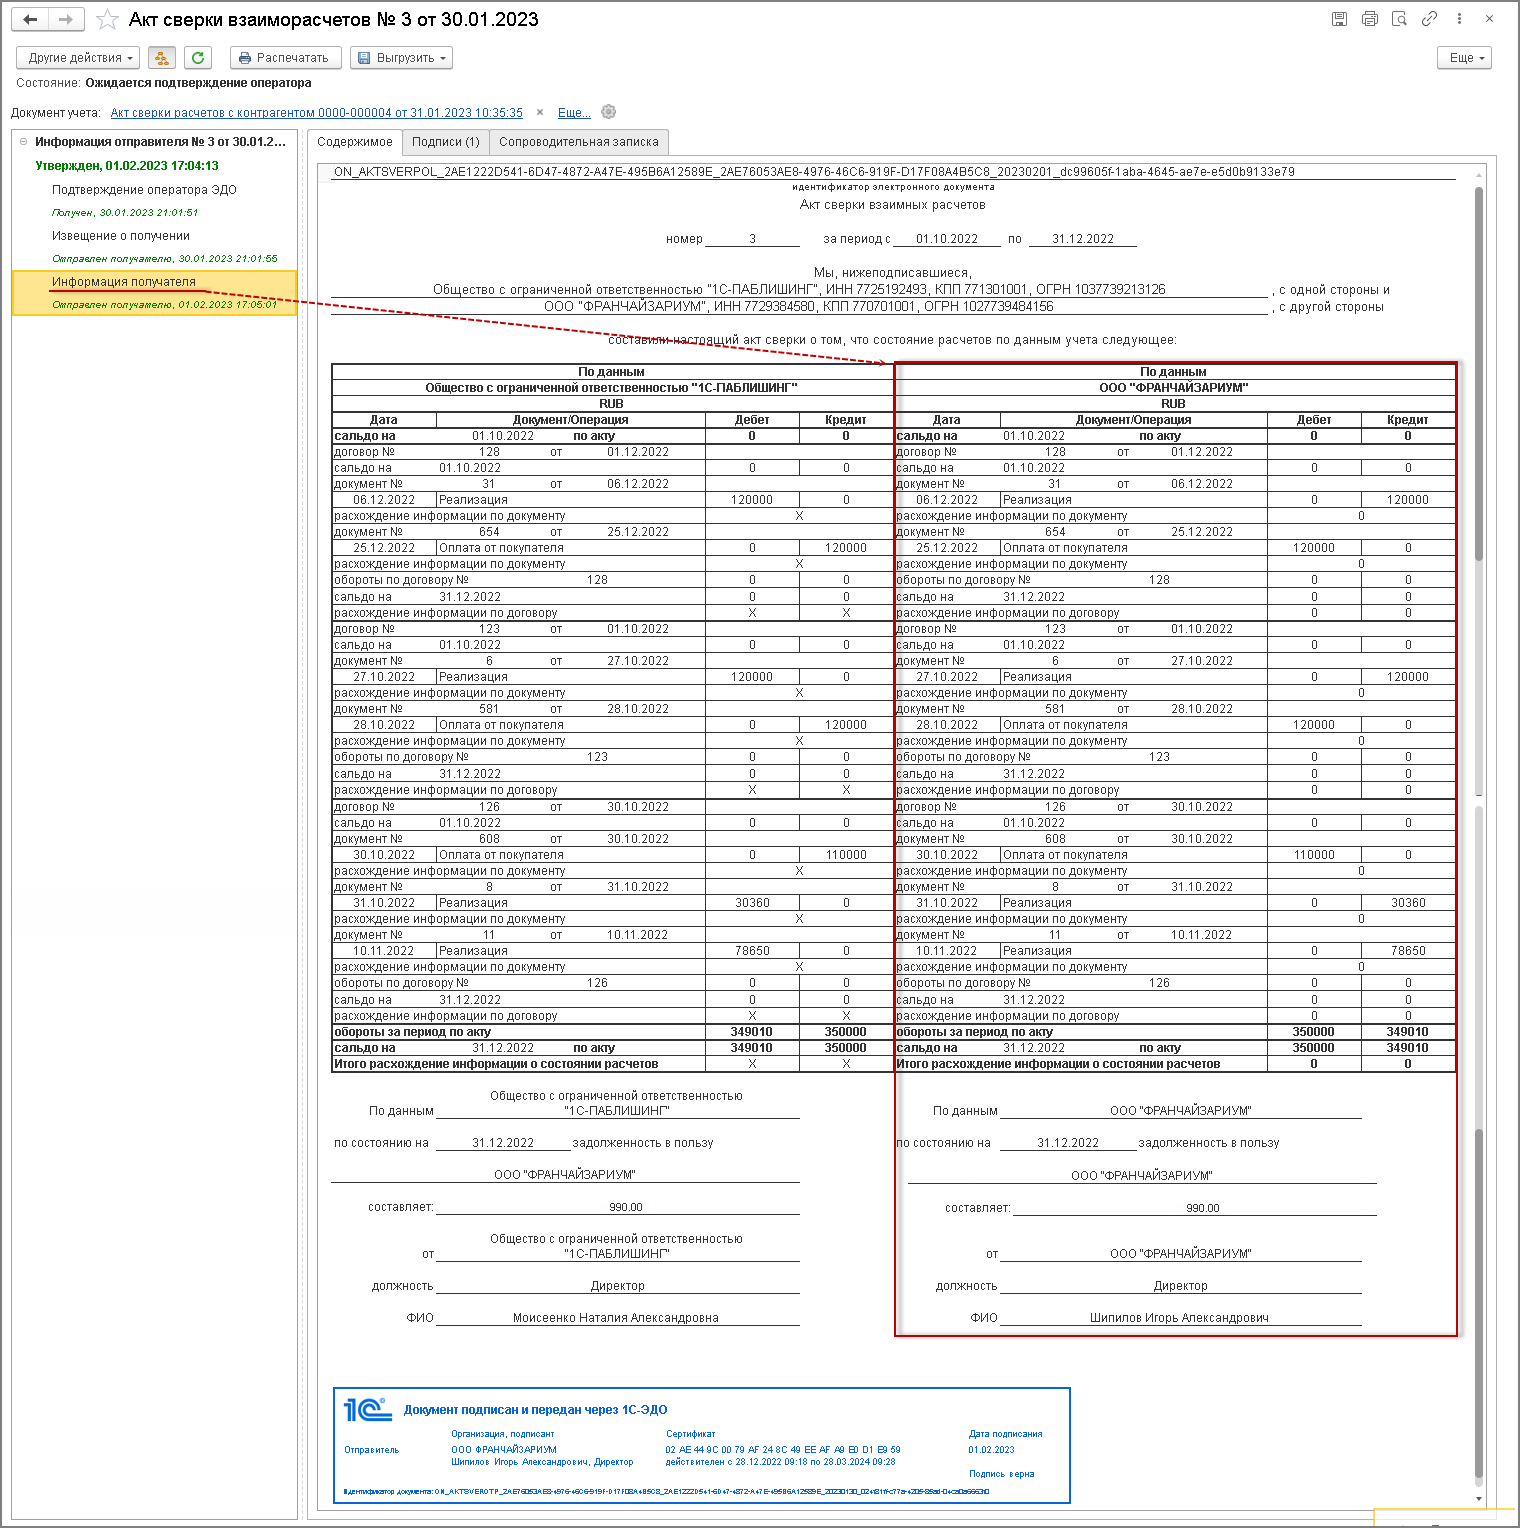Open settings gear next to the Еще link
The image size is (1520, 1528).
tap(609, 112)
